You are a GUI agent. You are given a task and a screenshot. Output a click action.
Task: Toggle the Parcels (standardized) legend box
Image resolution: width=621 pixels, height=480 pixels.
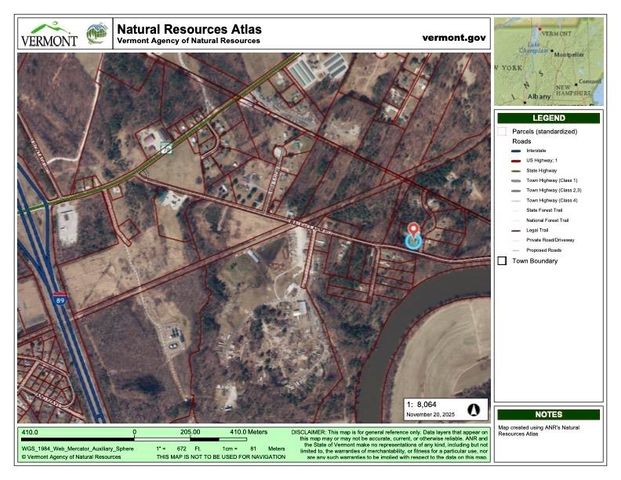point(502,132)
